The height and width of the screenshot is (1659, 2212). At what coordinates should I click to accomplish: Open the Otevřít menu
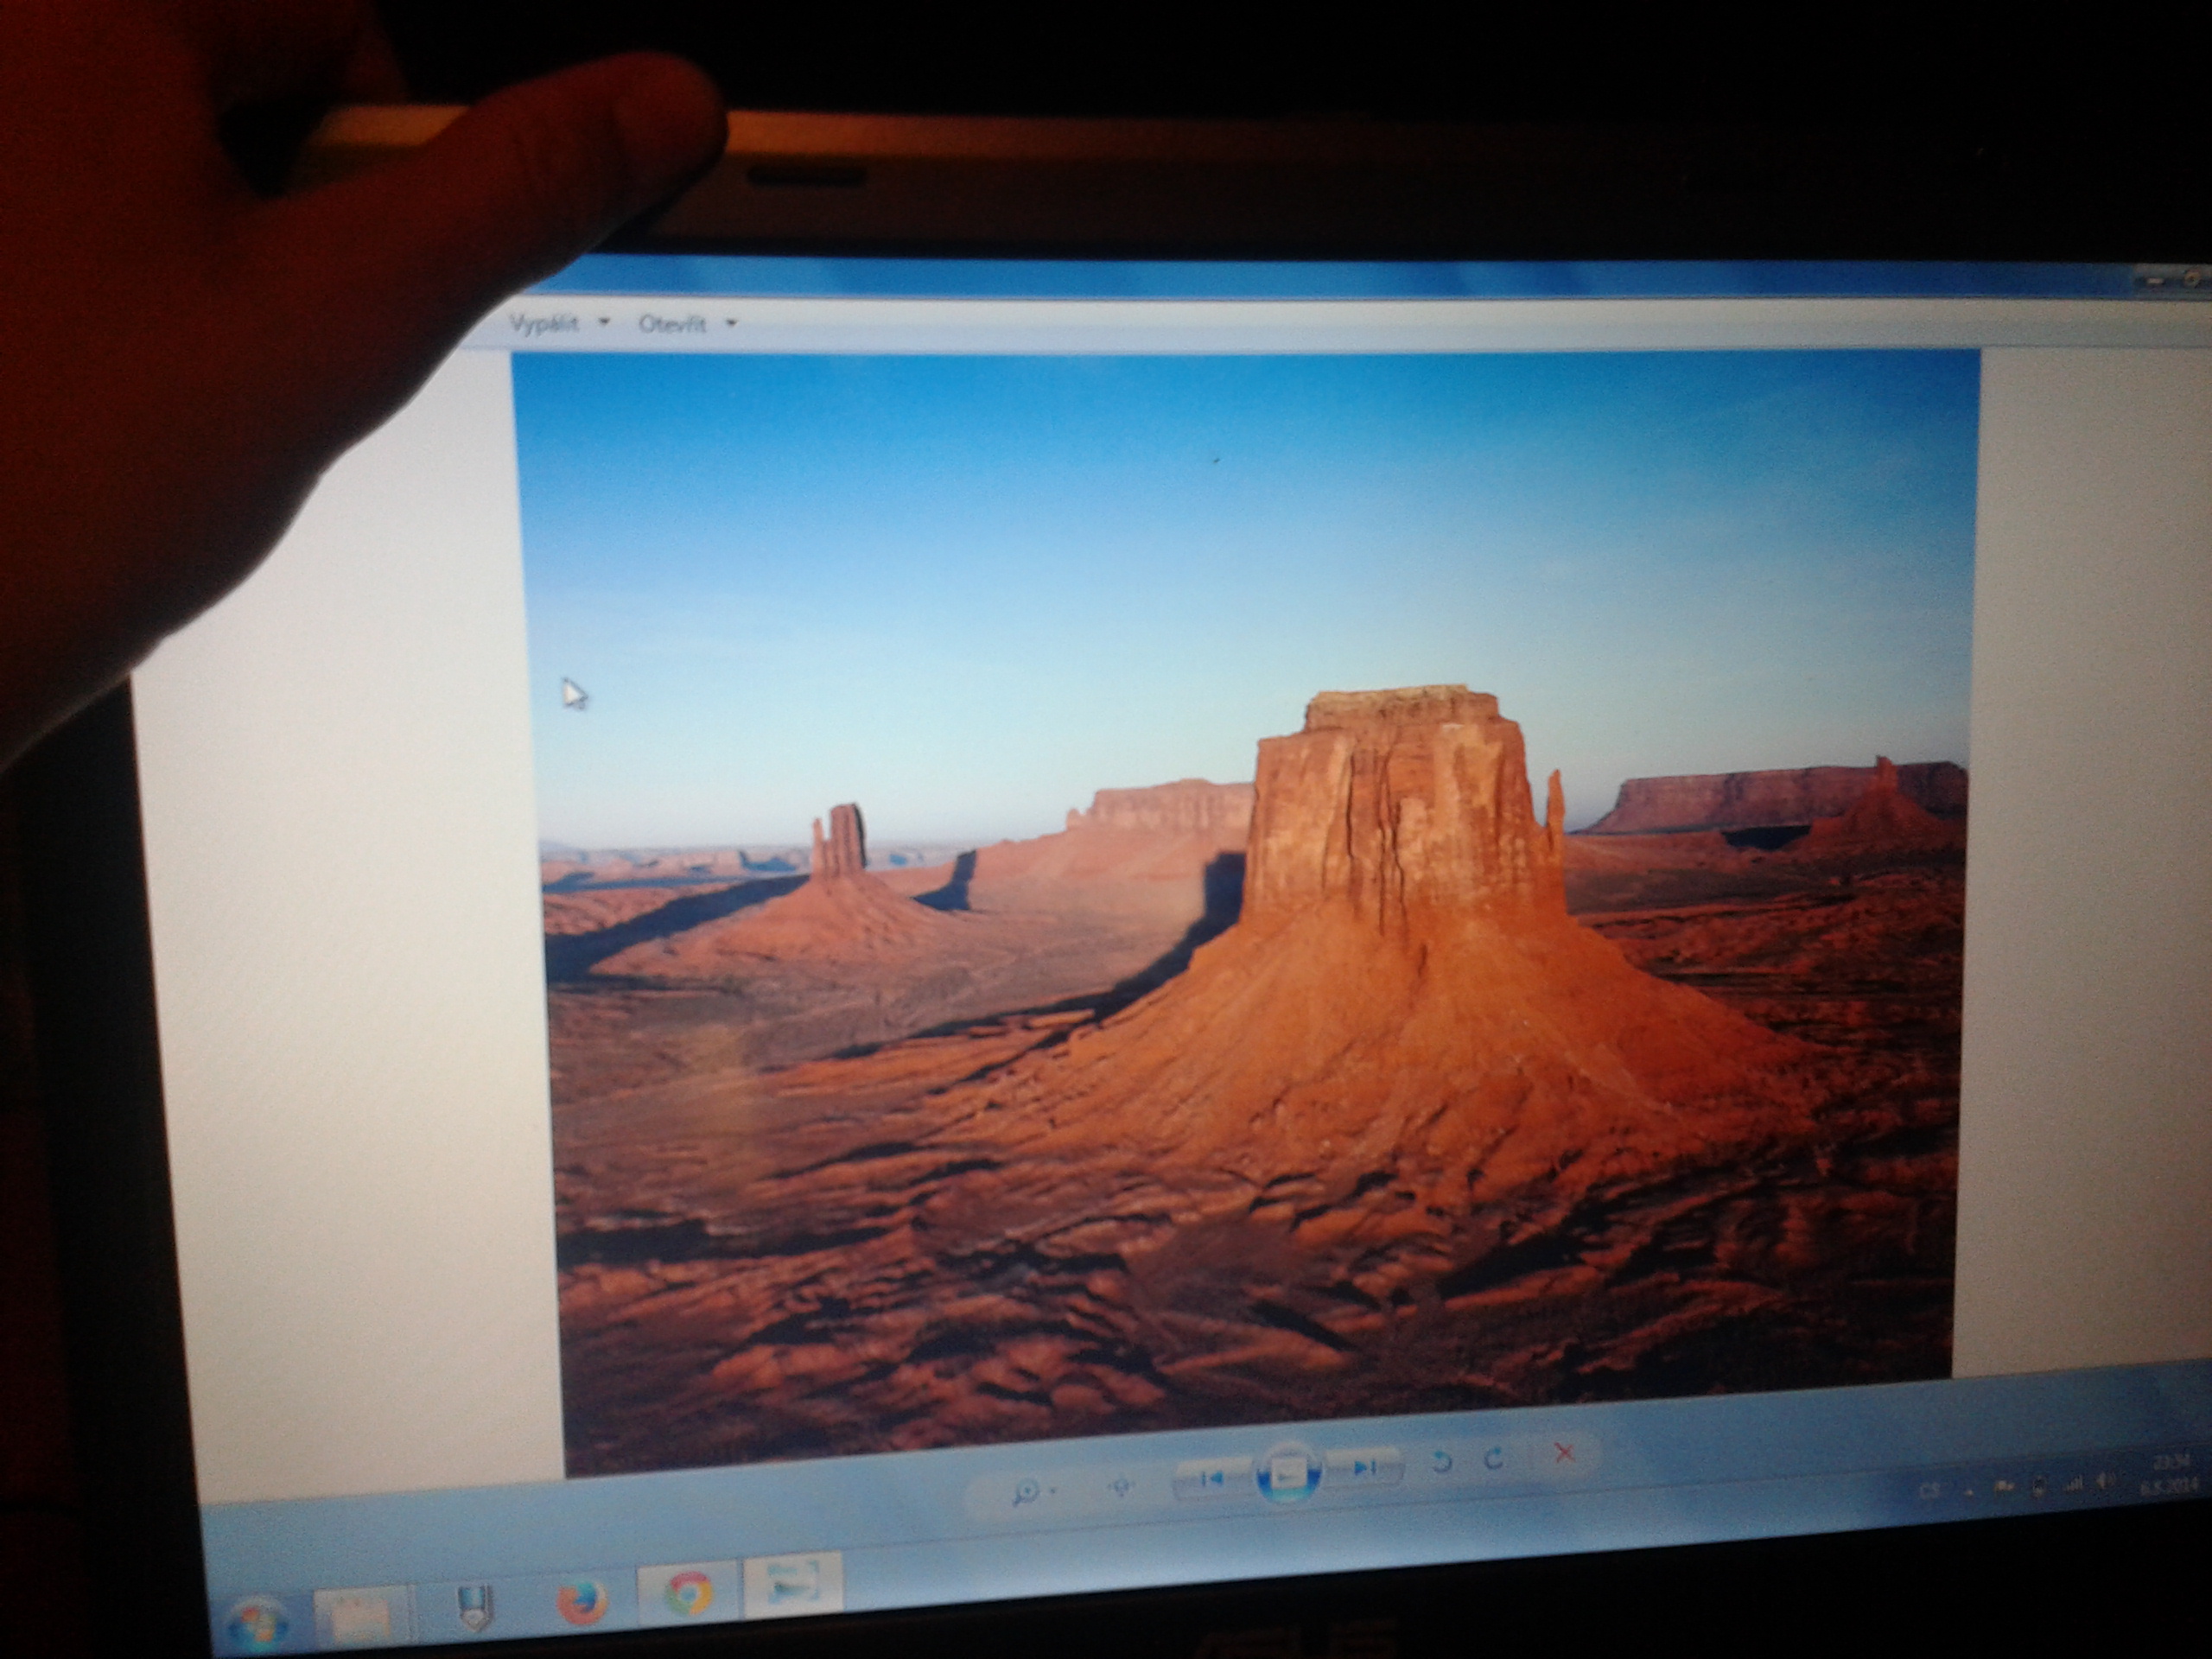click(672, 323)
